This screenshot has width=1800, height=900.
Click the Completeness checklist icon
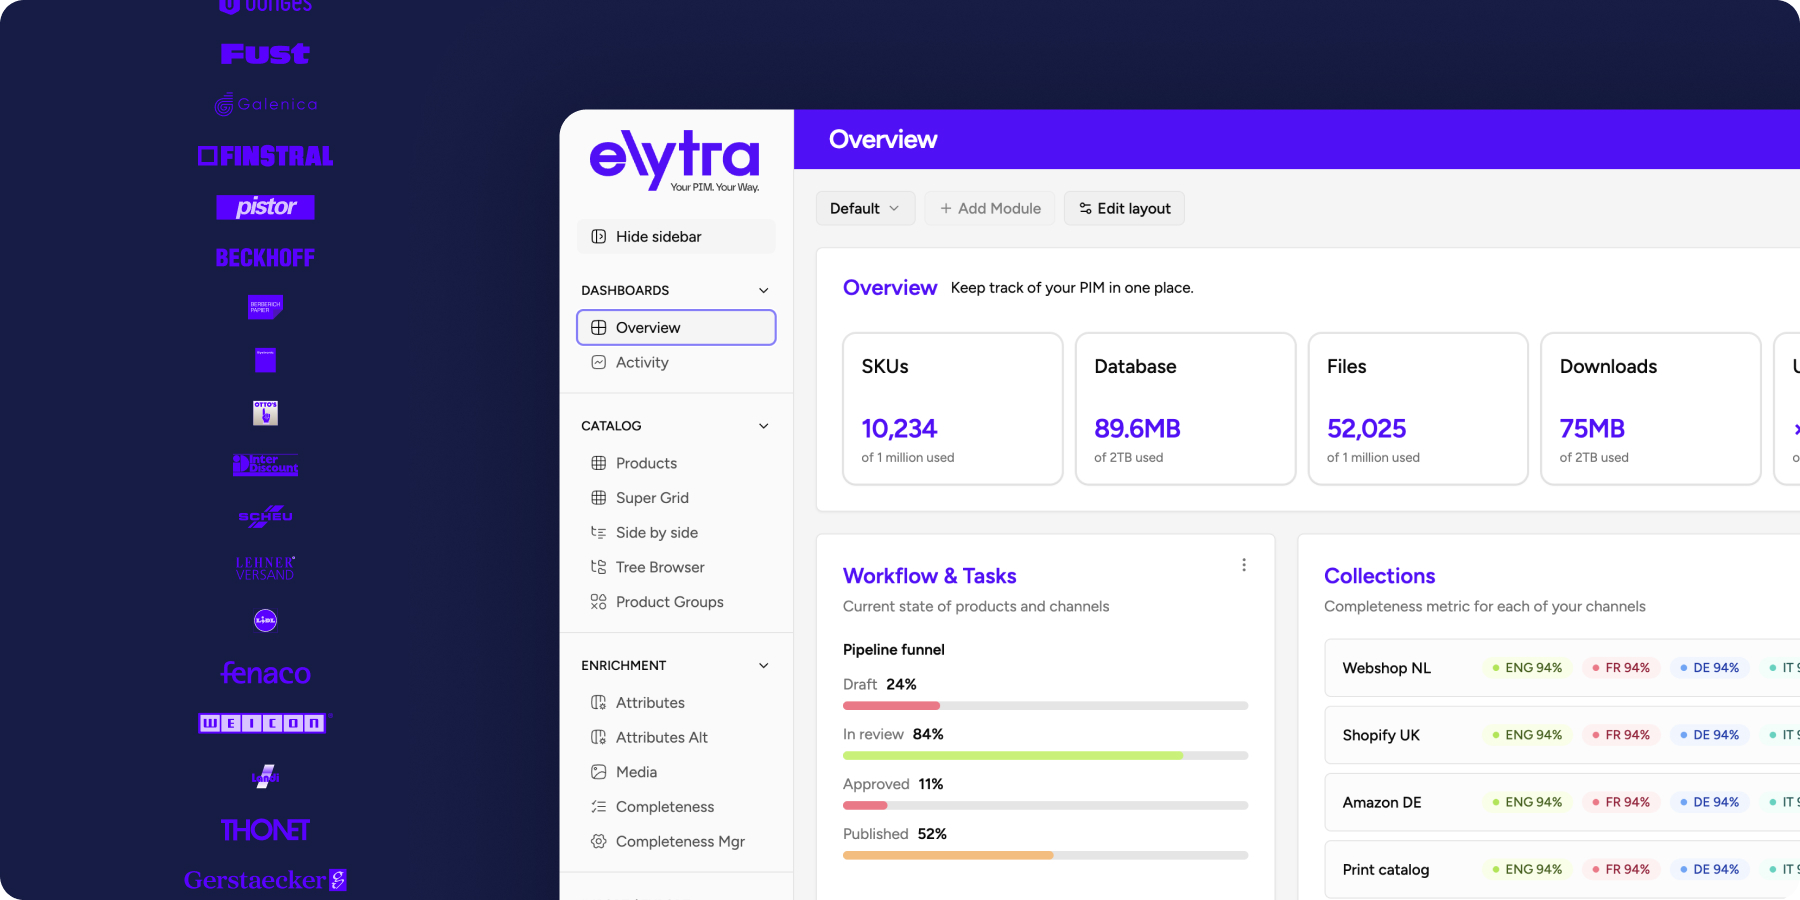coord(598,807)
